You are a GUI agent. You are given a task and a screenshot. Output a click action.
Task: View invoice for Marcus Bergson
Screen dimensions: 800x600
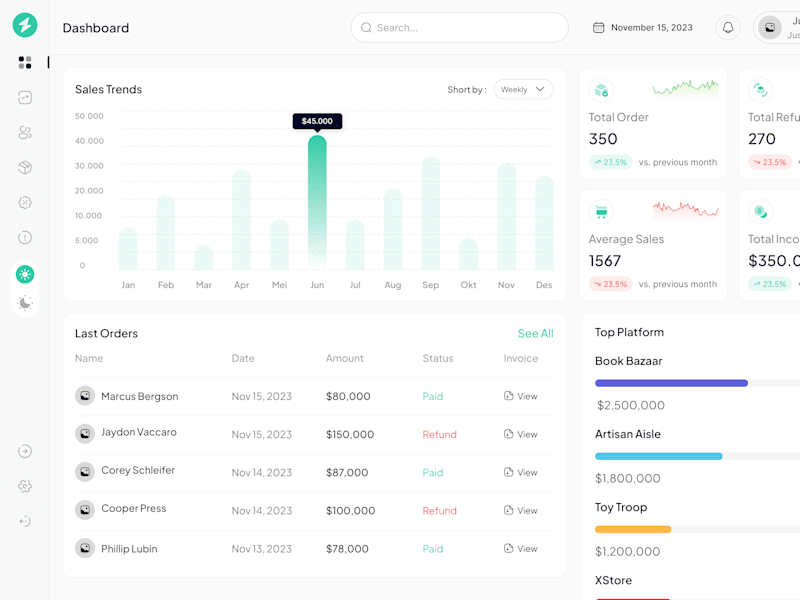[x=520, y=396]
